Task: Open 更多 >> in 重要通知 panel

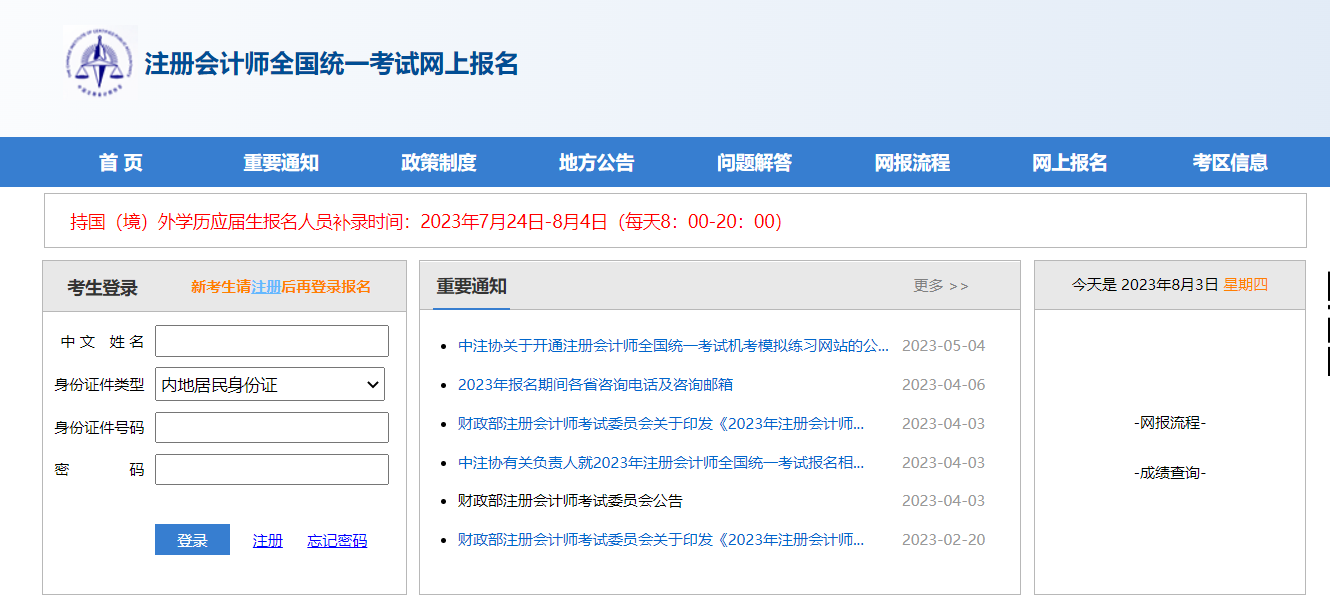Action: pos(940,286)
